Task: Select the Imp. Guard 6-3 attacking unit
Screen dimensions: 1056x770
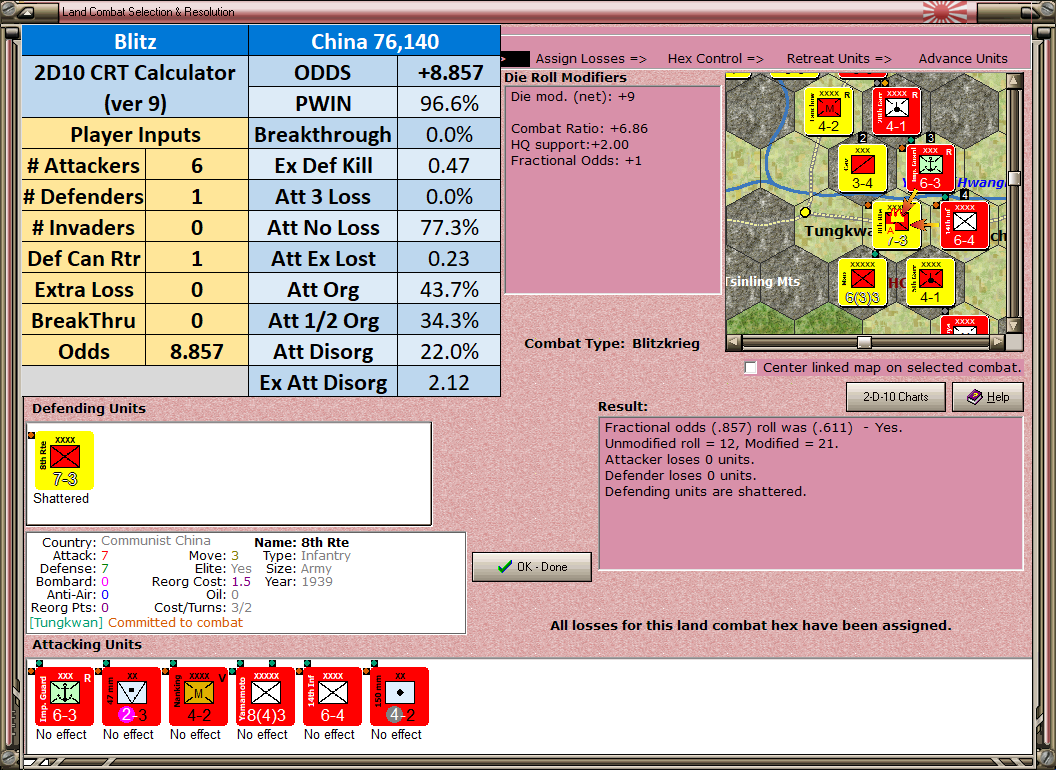Action: 64,697
